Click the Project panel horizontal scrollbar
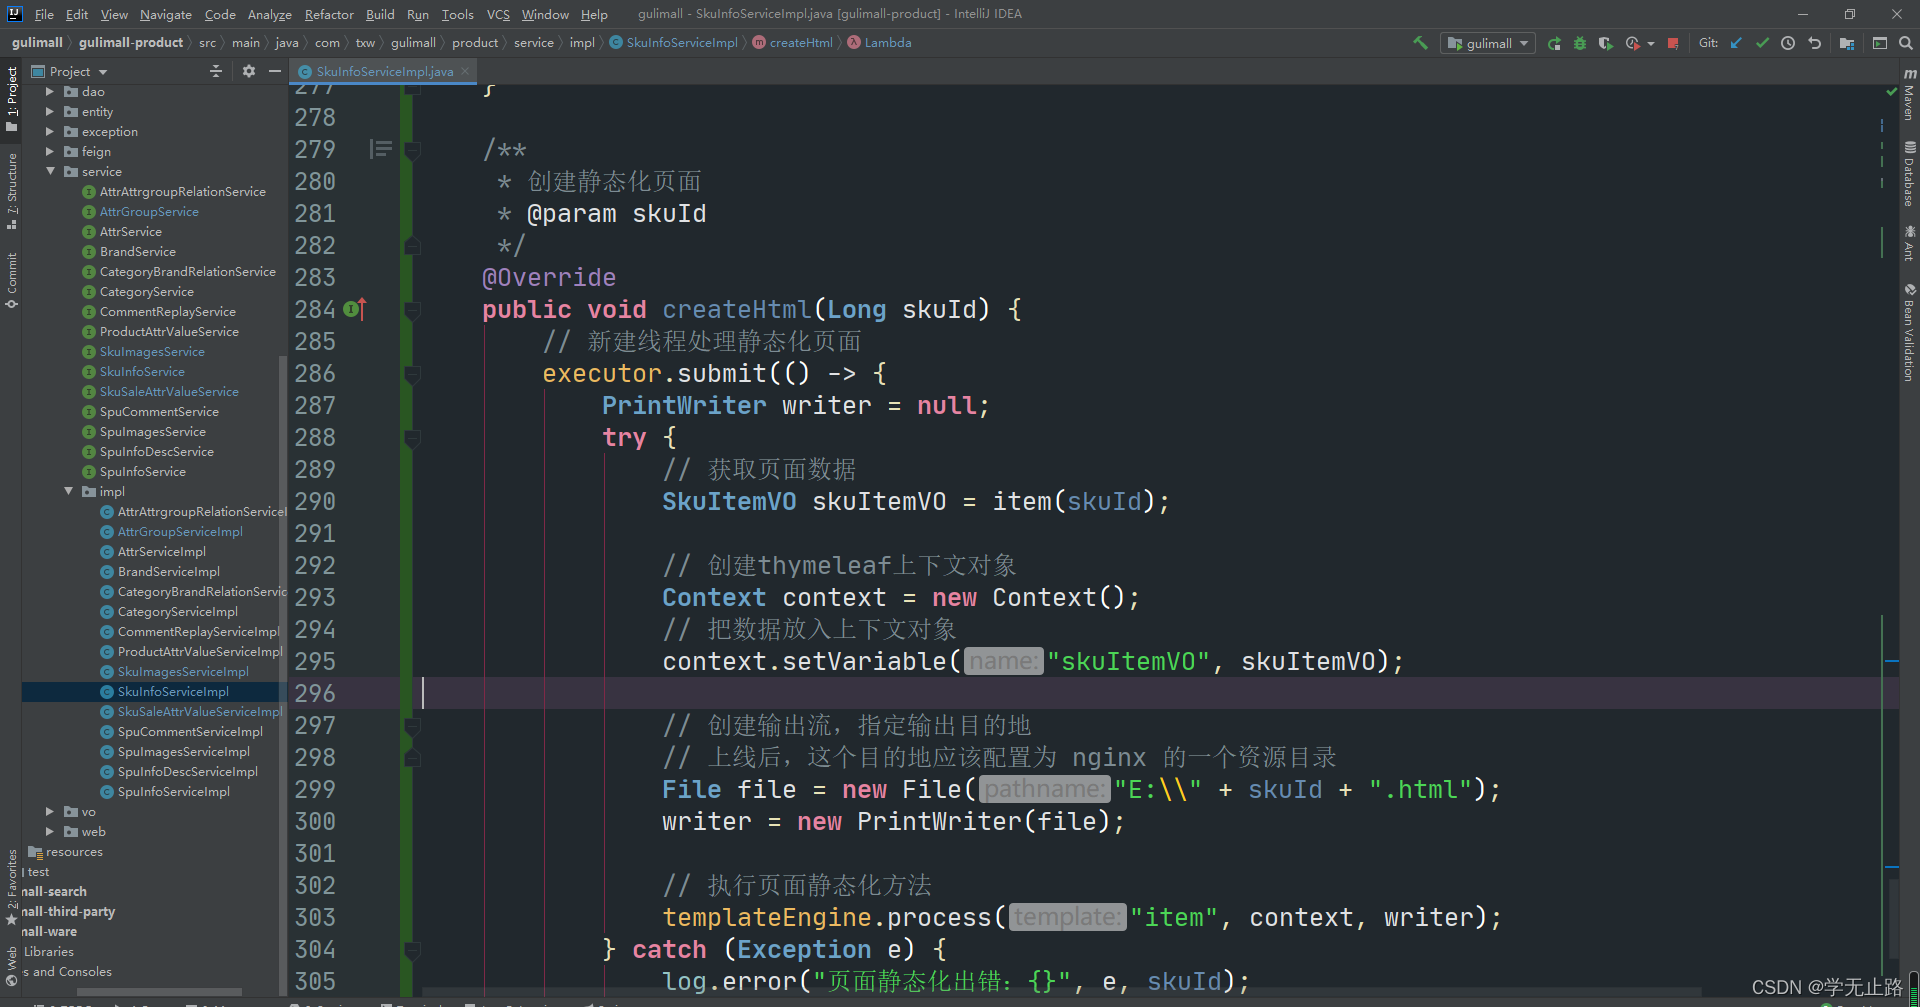Screen dimensions: 1920x1007 [x=160, y=992]
